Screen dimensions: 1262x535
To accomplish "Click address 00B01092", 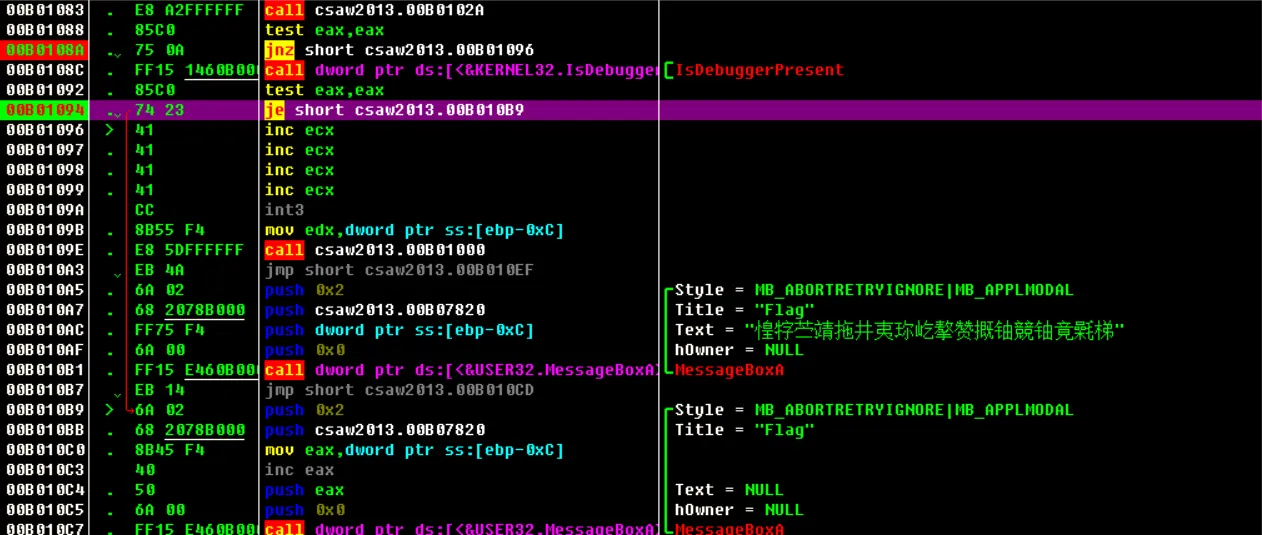I will (x=45, y=90).
